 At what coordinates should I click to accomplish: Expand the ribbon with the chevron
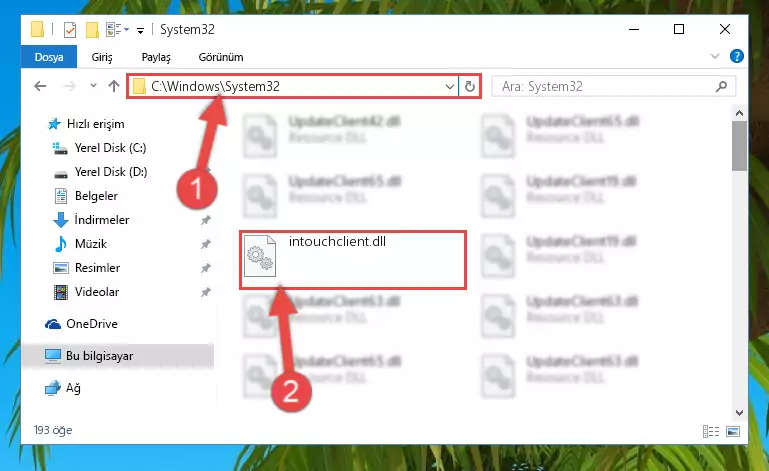[715, 56]
